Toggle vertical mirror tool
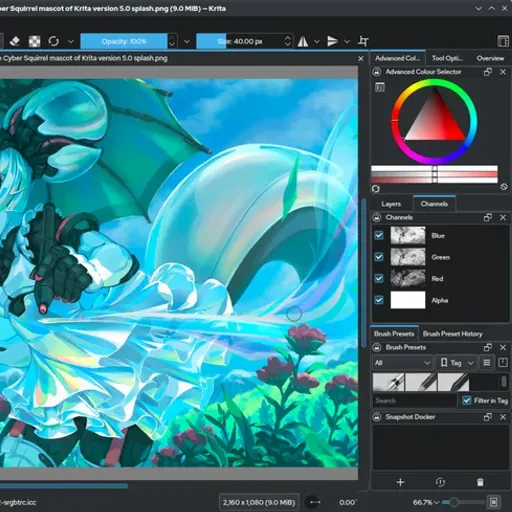This screenshot has width=512, height=512. point(332,41)
